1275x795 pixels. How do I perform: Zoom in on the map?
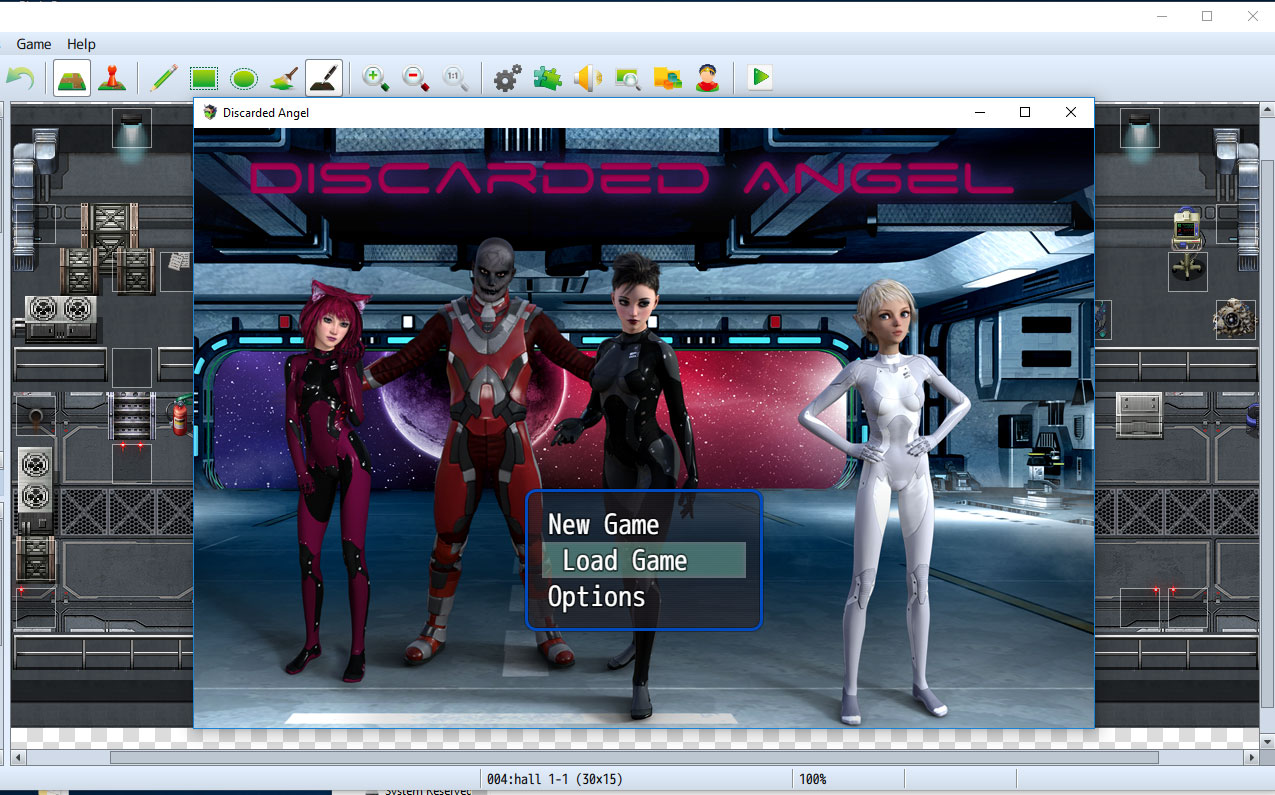376,78
